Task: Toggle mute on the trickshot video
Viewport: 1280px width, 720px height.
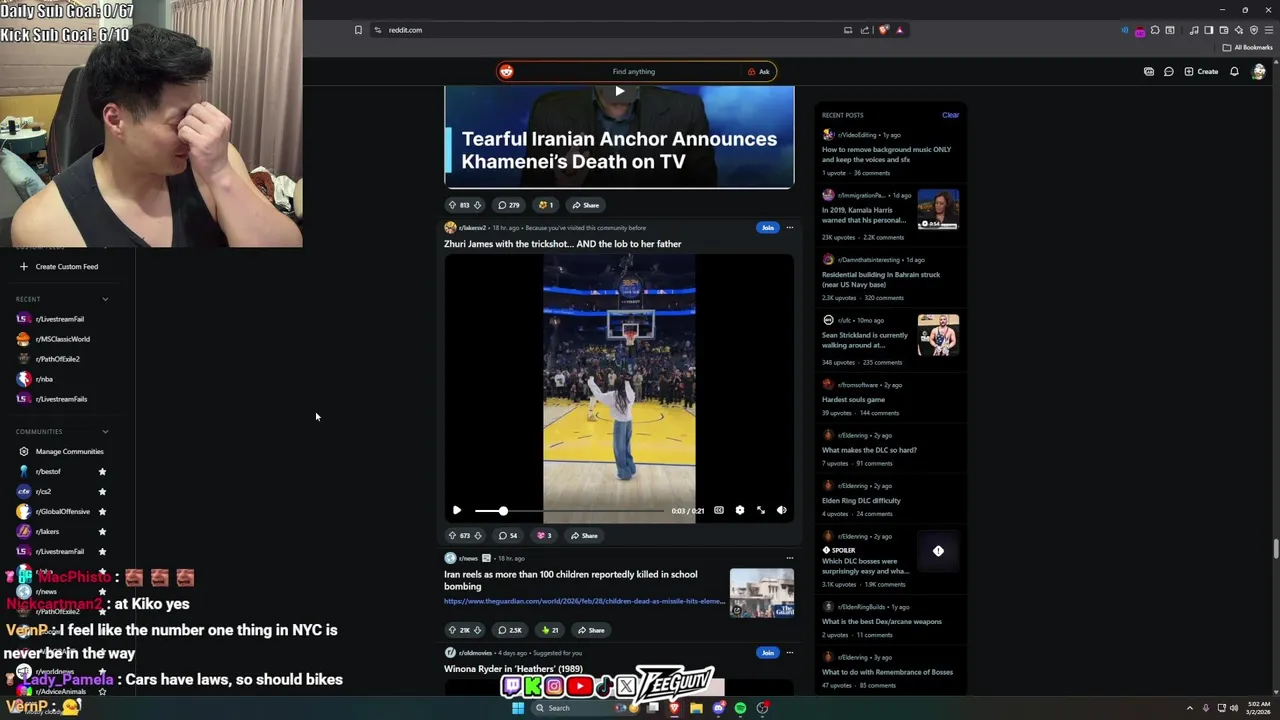Action: point(782,510)
